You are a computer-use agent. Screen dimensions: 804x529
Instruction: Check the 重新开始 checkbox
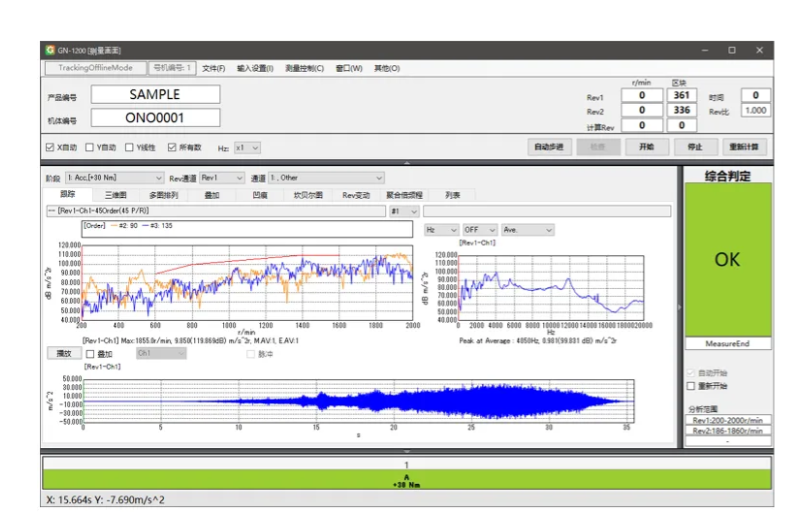(691, 385)
